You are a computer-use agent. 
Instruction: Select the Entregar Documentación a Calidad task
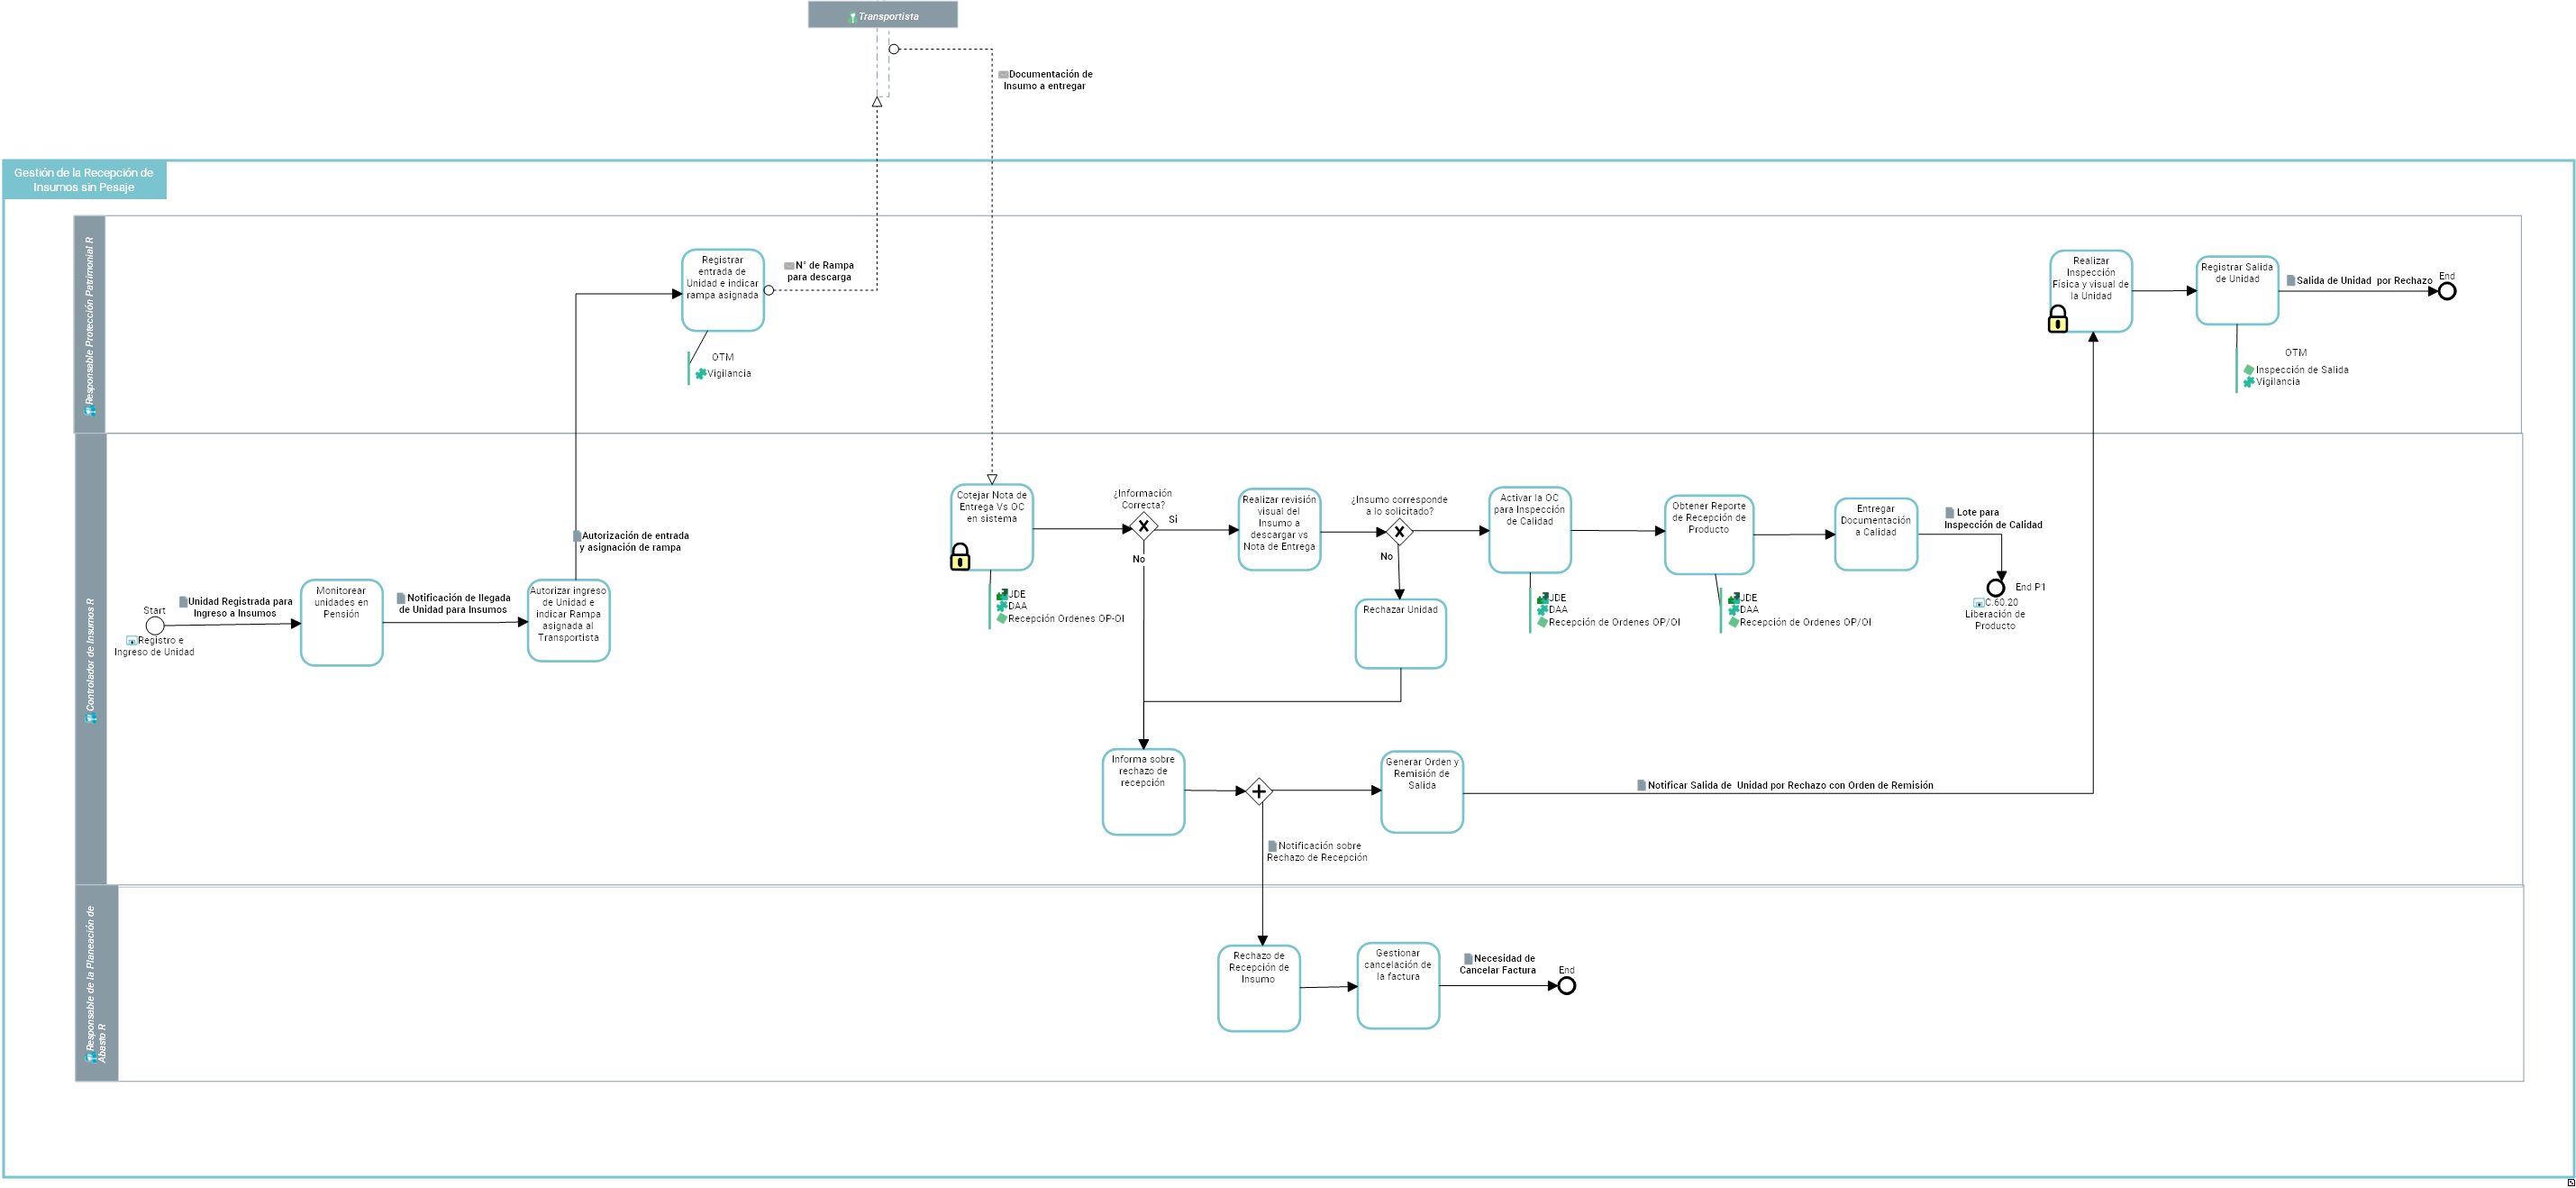pyautogui.click(x=1876, y=535)
